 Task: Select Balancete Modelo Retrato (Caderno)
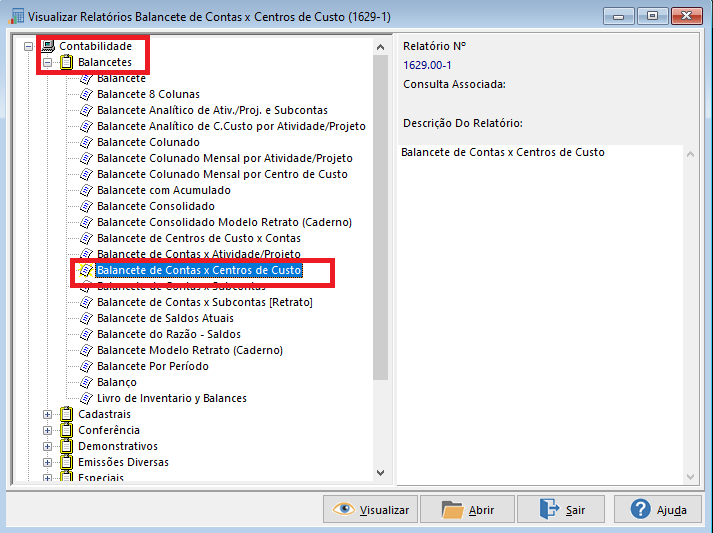click(190, 350)
